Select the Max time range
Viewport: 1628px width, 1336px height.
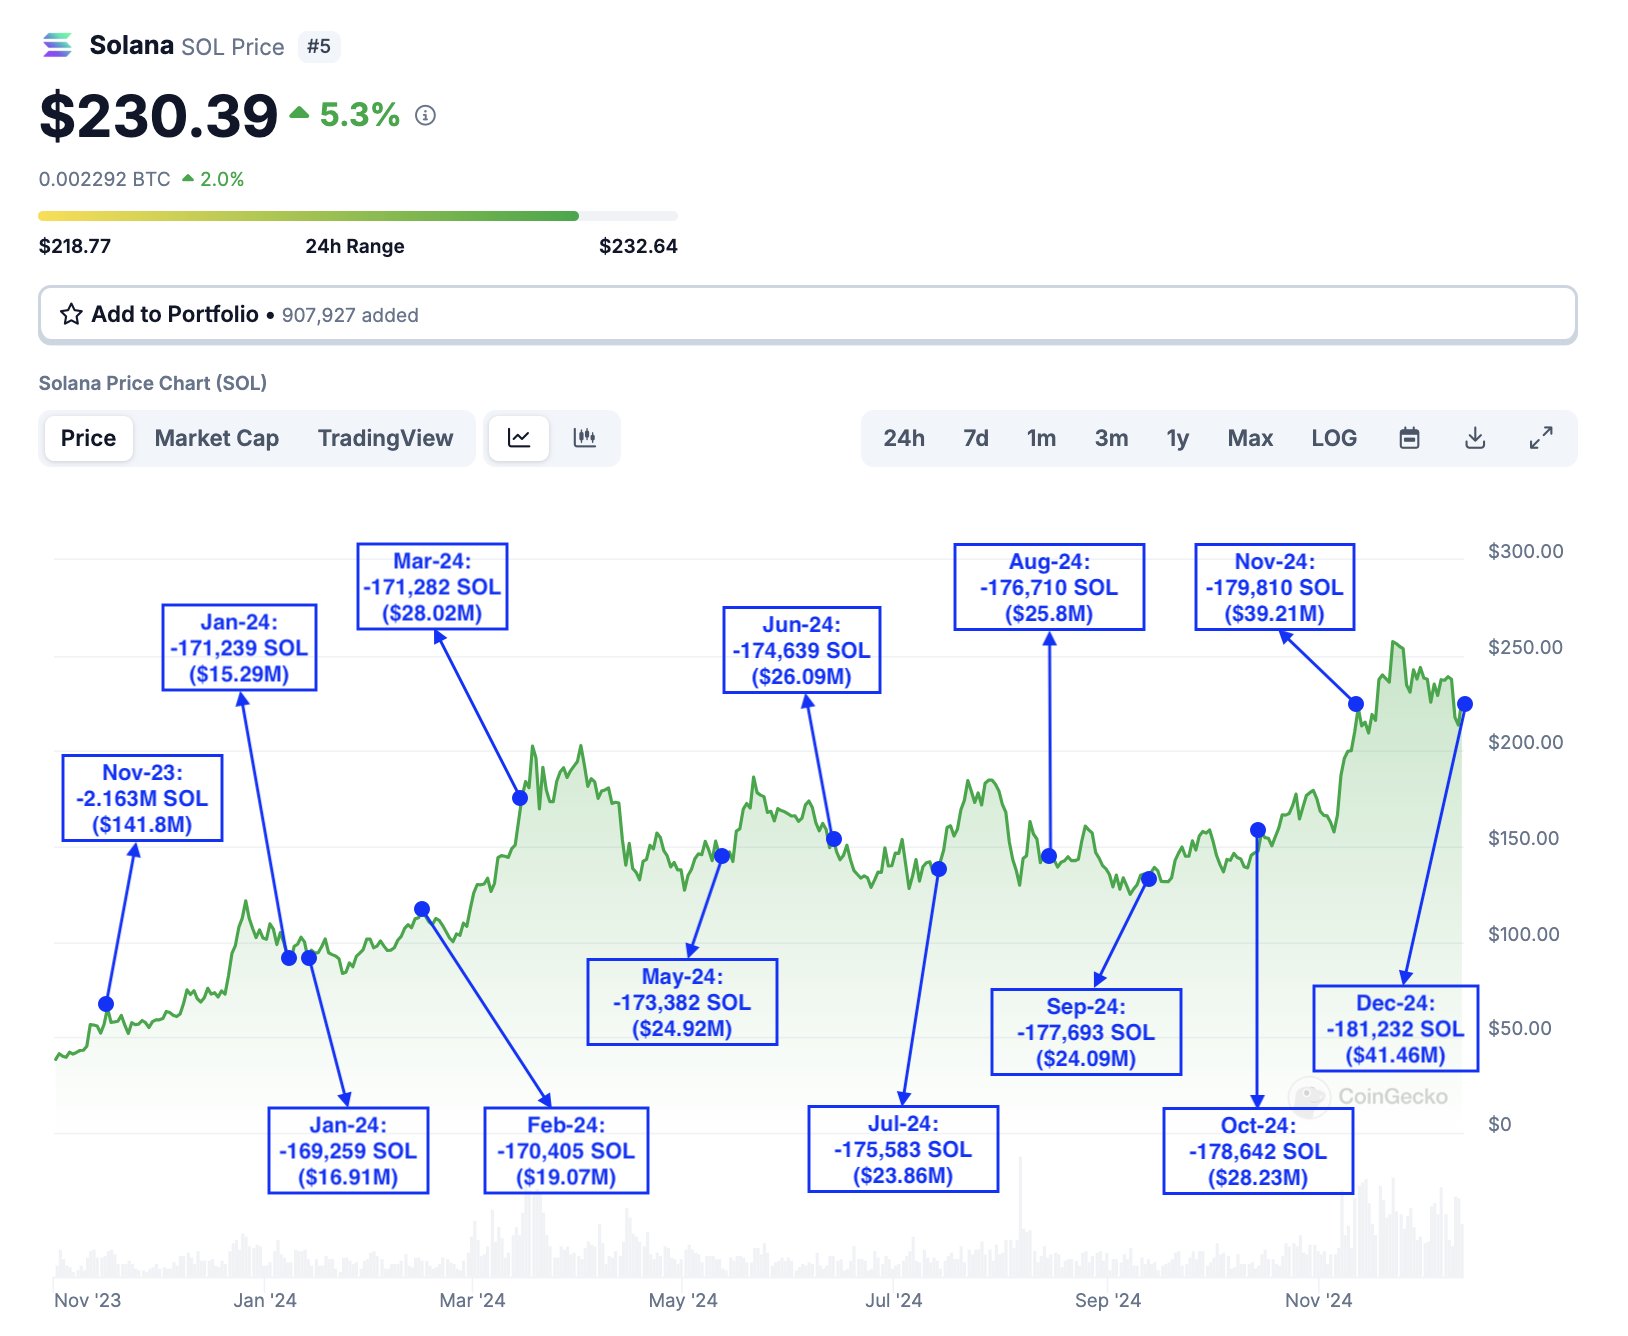[x=1250, y=438]
